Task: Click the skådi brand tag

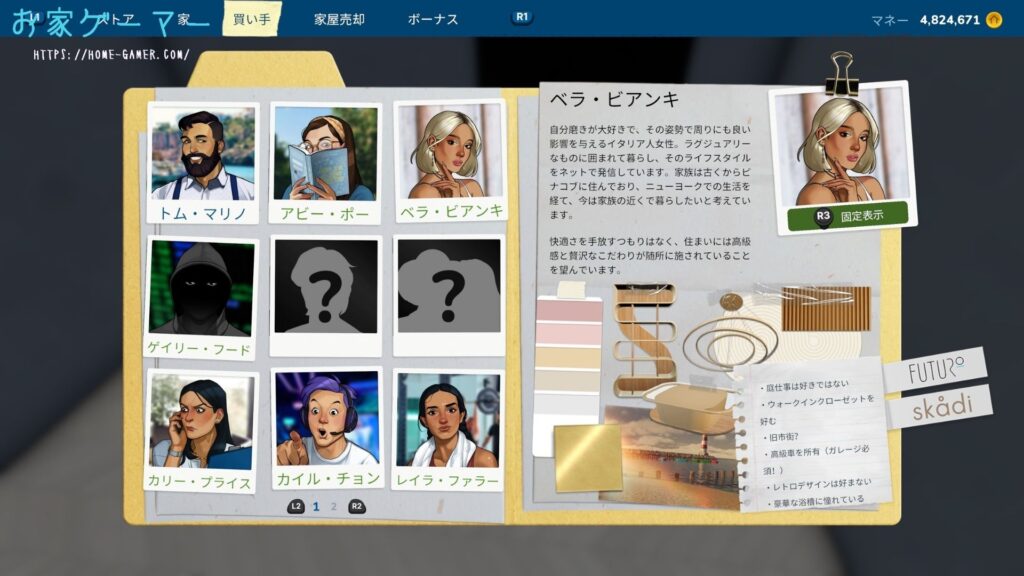Action: 942,406
